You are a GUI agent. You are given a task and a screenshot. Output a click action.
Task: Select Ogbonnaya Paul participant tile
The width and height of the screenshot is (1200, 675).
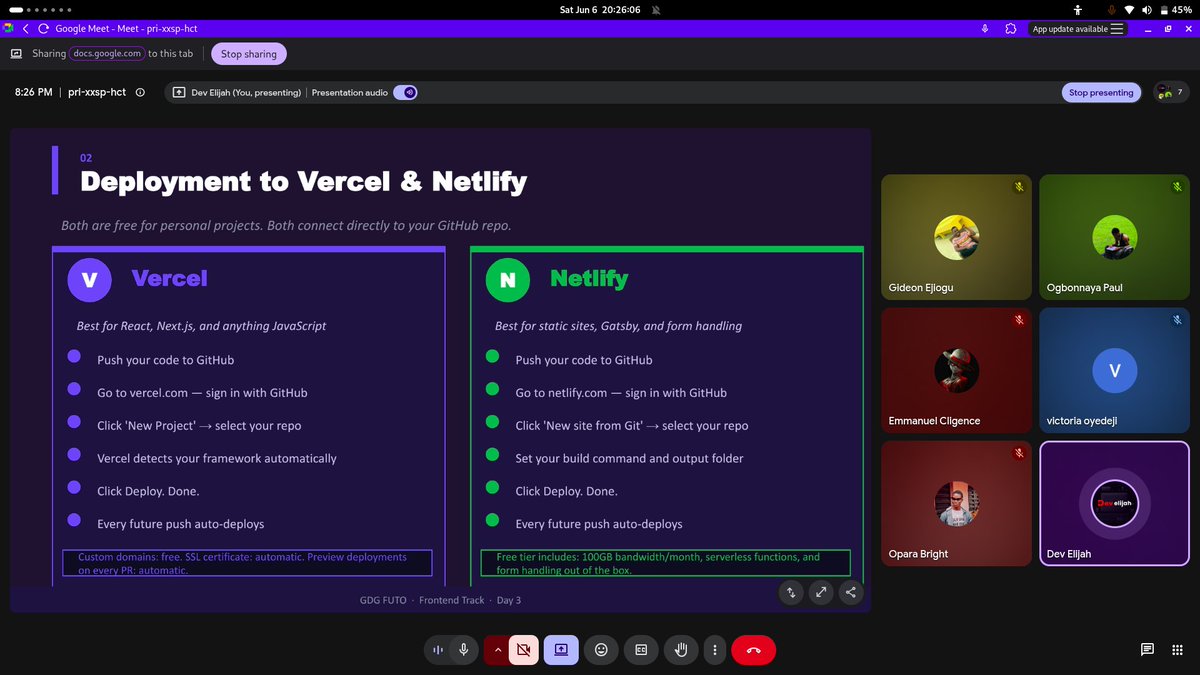[1114, 237]
